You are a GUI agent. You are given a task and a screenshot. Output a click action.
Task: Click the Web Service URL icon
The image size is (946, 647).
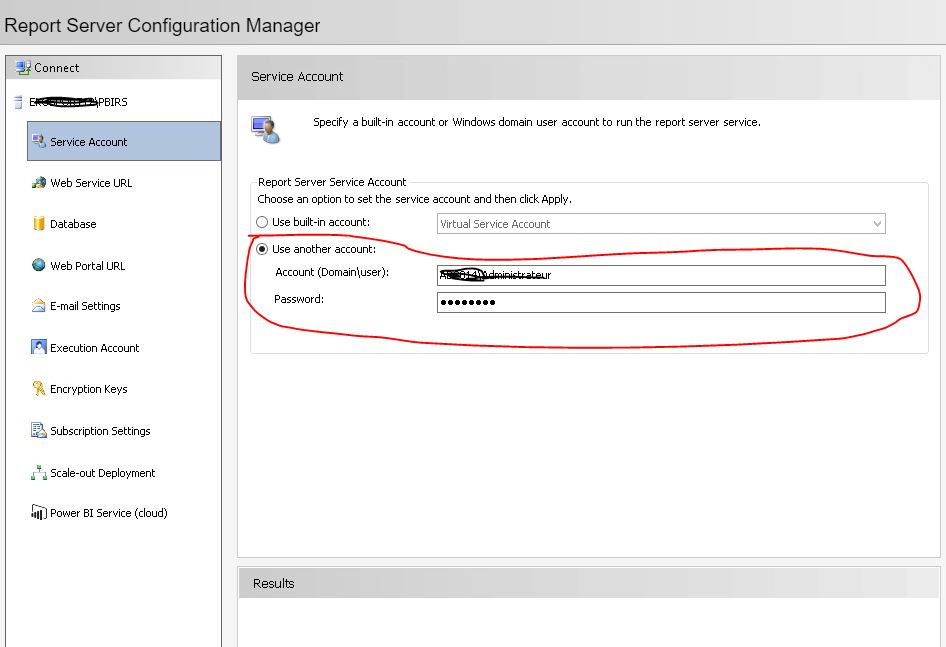click(x=39, y=182)
